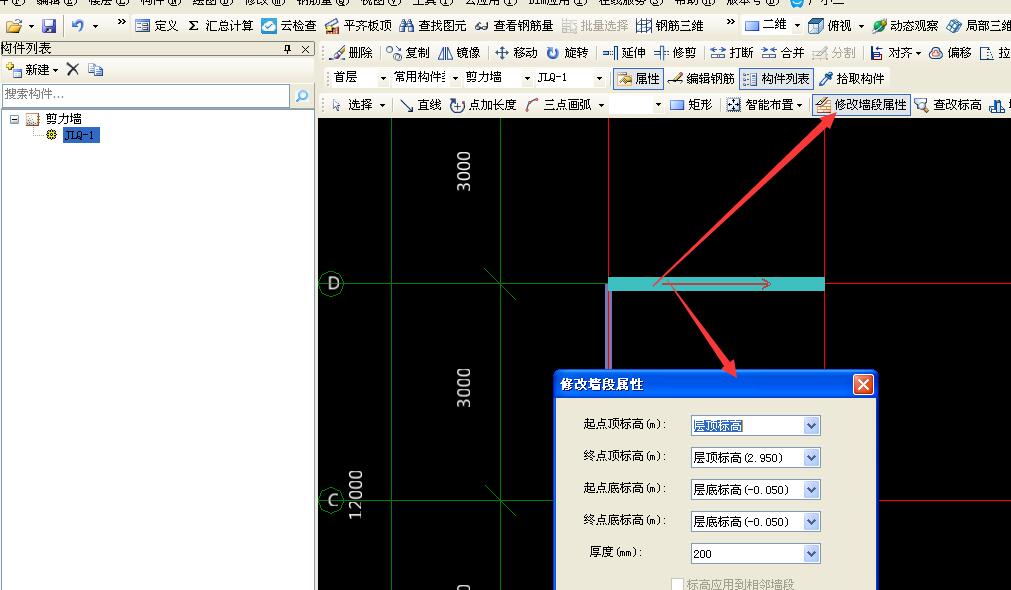The height and width of the screenshot is (590, 1011).
Task: Activate 拾取构件 pick component tool
Action: tap(851, 79)
